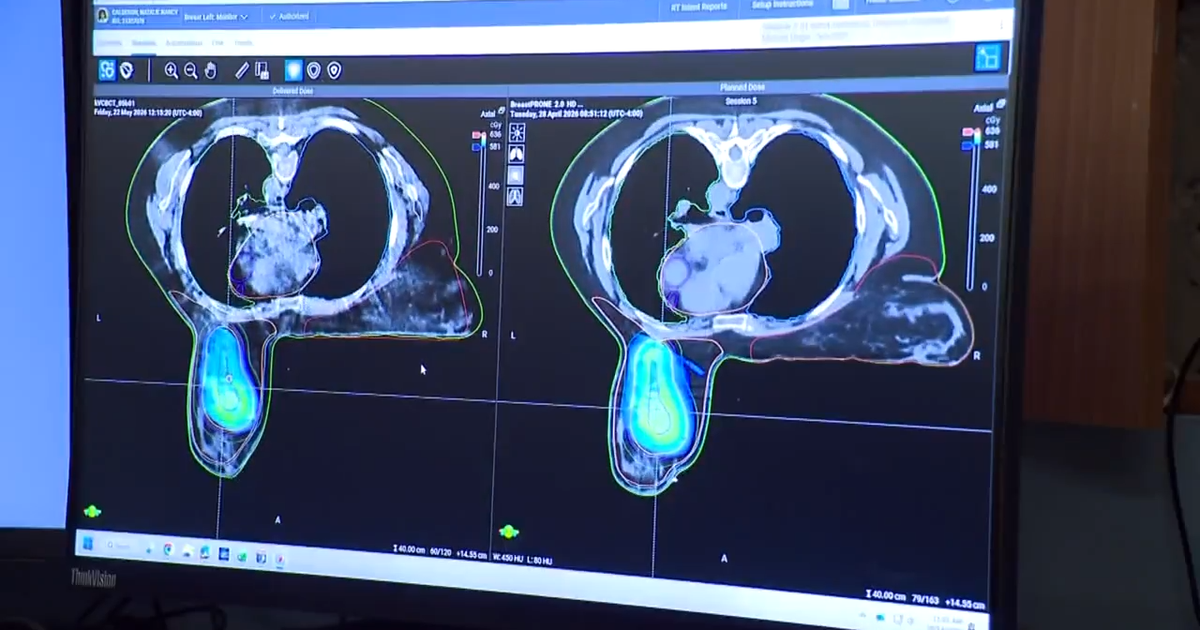Click the pink 636 dose marker in planned view
This screenshot has height=630, width=1200.
tap(968, 131)
